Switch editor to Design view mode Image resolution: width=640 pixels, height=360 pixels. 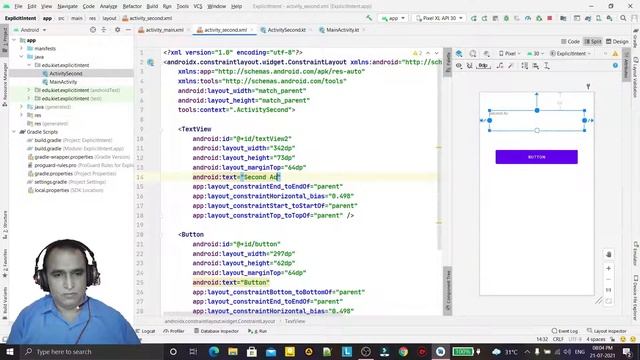tap(617, 42)
